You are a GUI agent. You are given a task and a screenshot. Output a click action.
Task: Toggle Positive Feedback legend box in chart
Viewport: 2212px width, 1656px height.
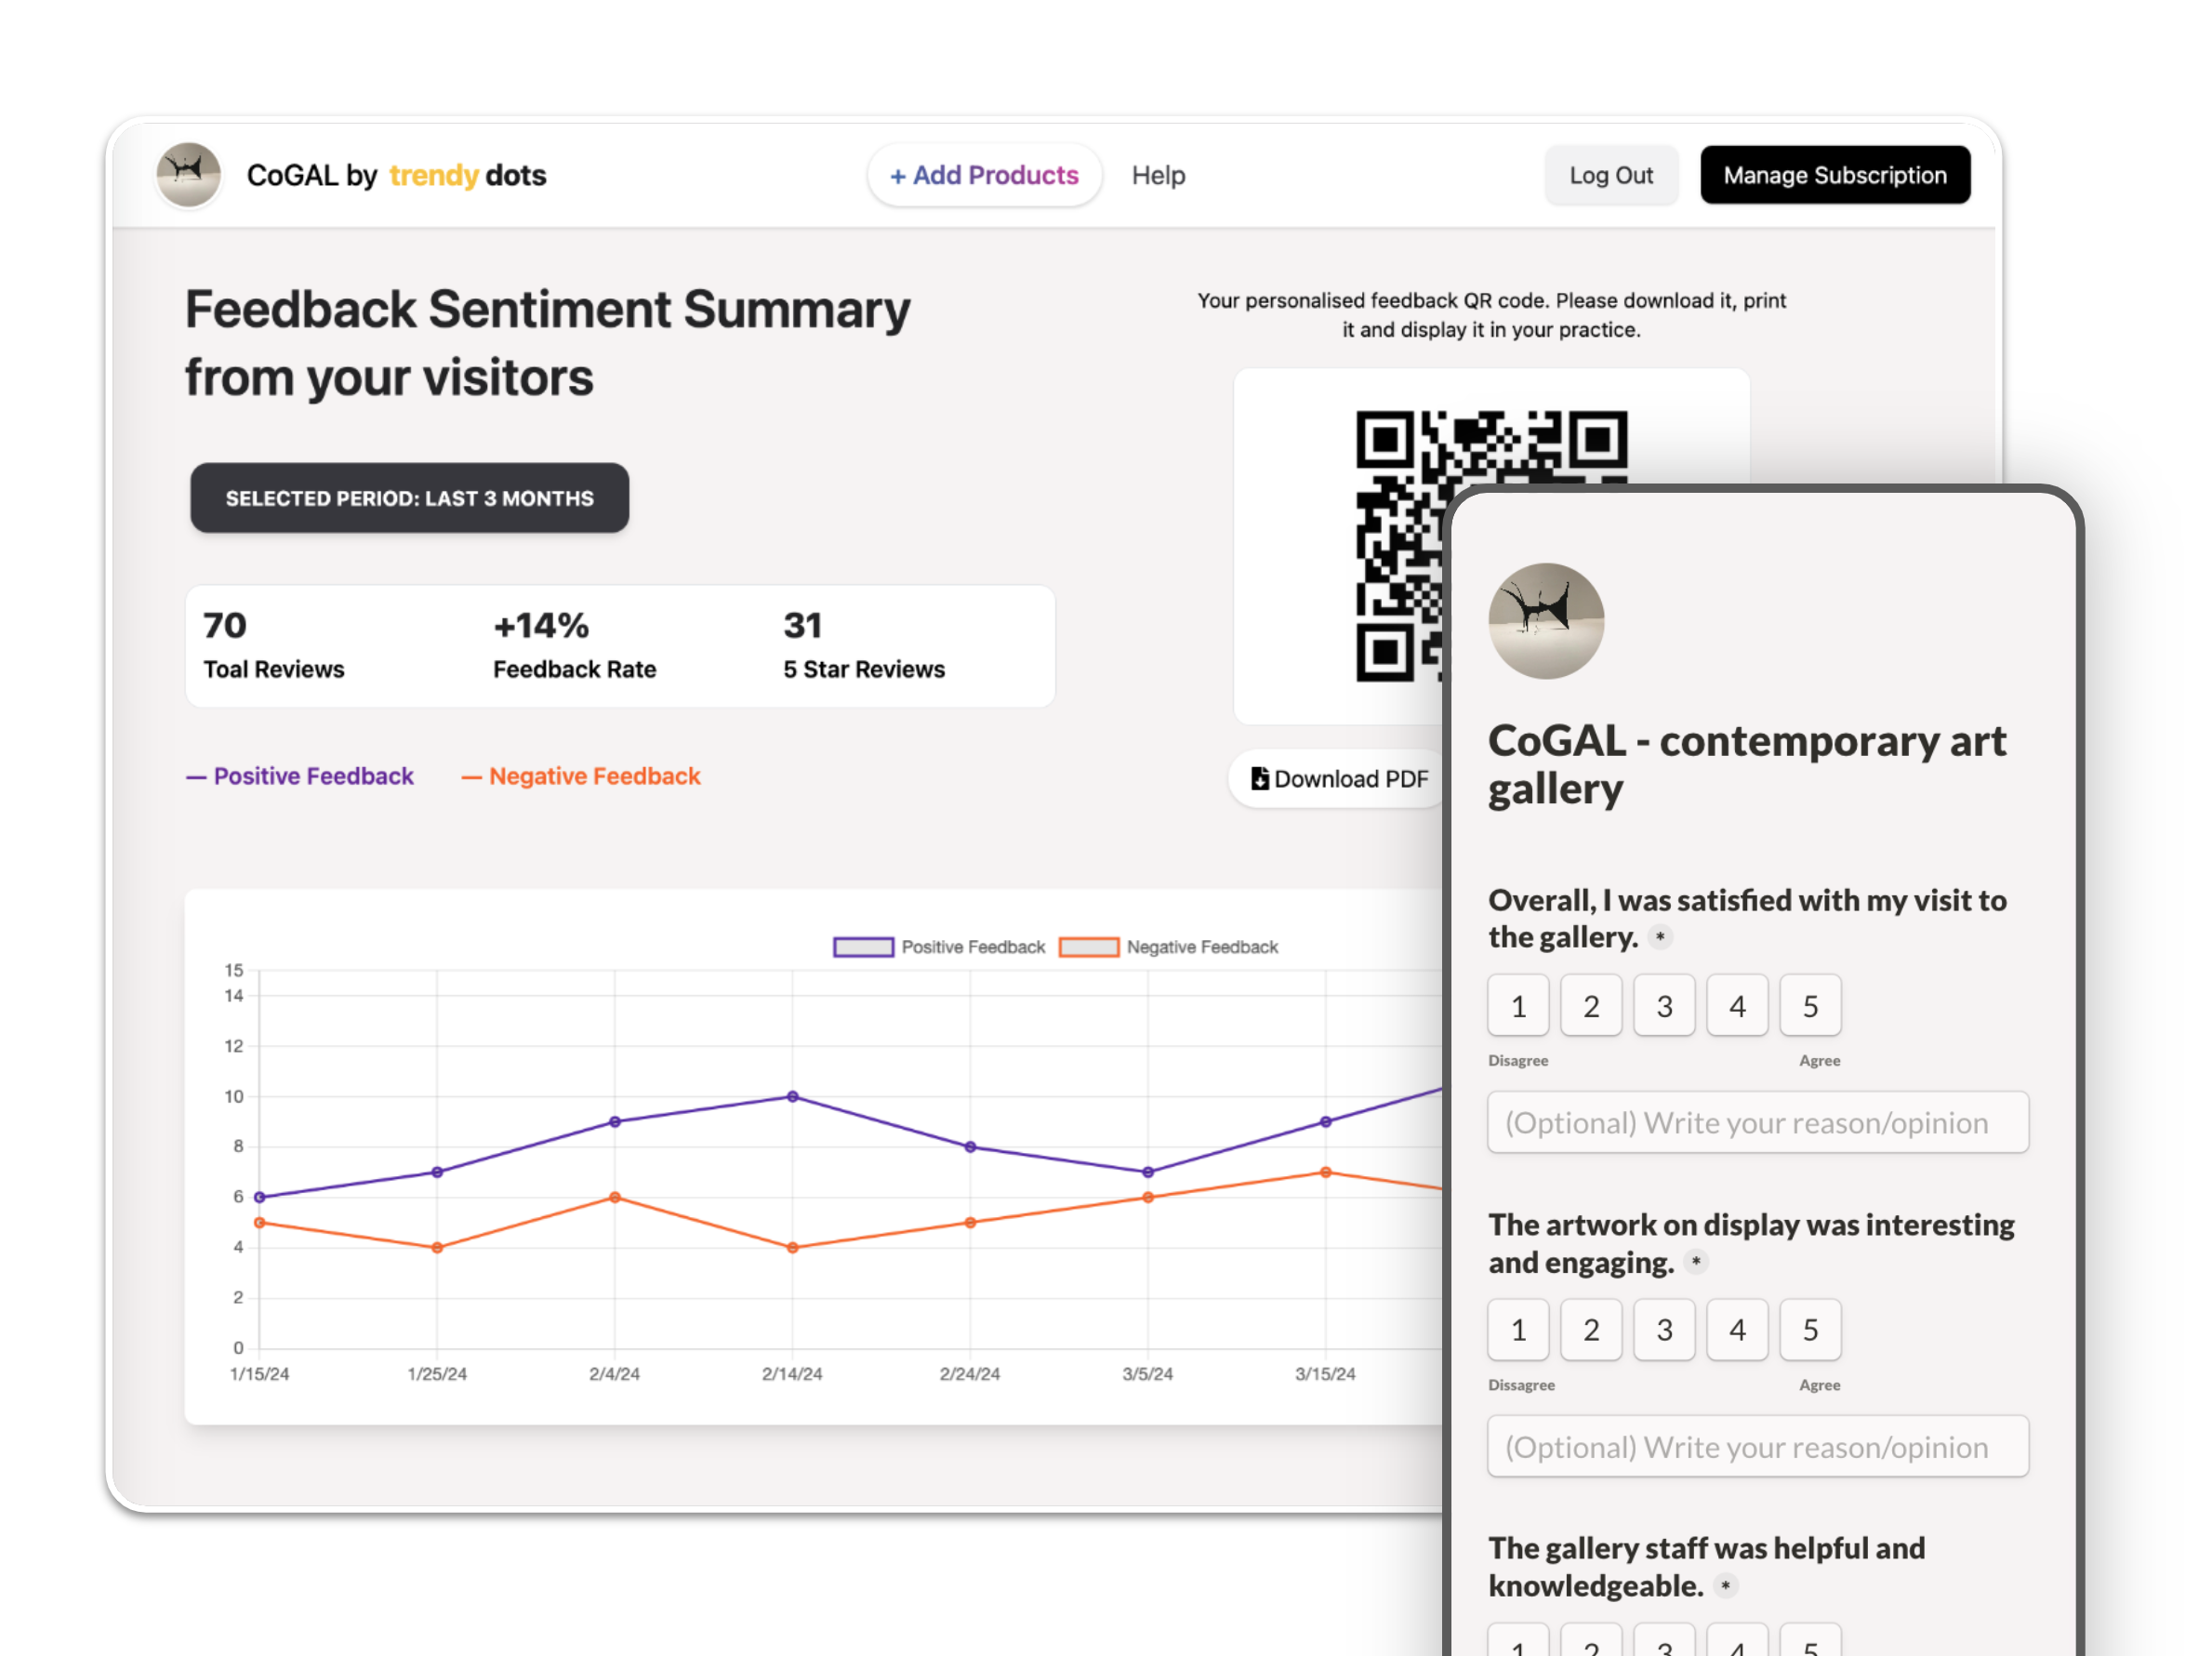pos(863,947)
